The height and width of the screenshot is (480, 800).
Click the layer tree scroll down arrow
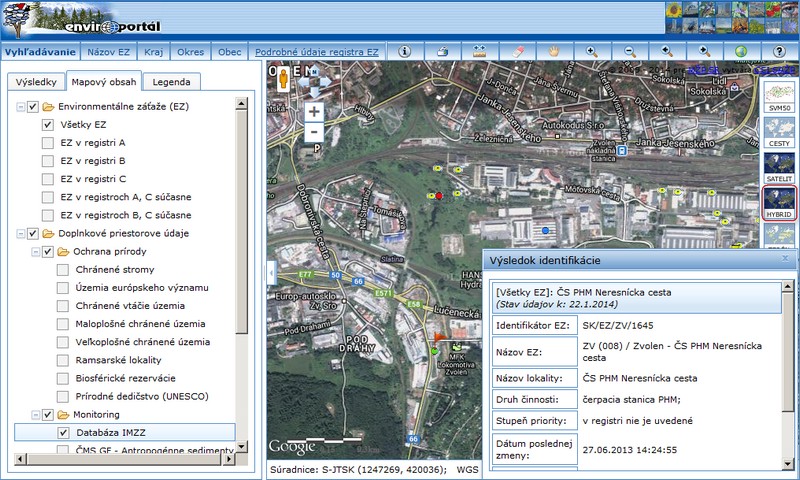pyautogui.click(x=241, y=447)
